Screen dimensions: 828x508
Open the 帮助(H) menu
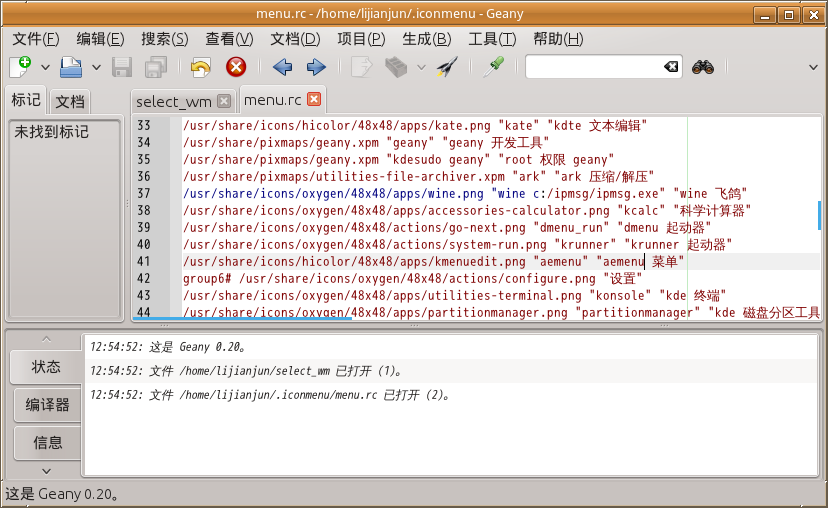pos(558,39)
